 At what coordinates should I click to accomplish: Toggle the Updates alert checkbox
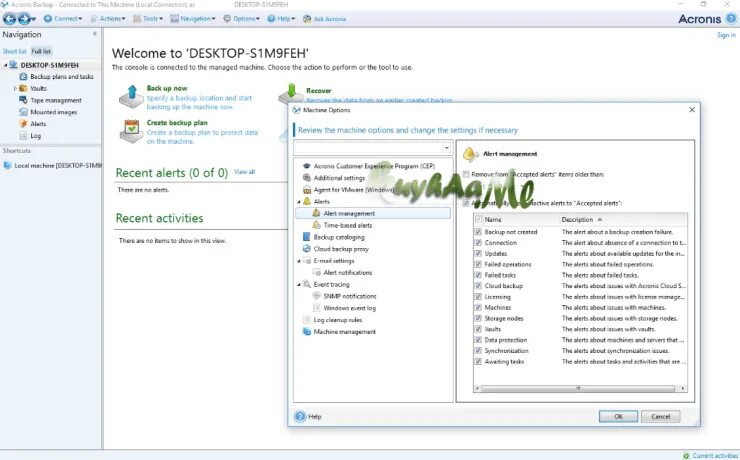(478, 253)
